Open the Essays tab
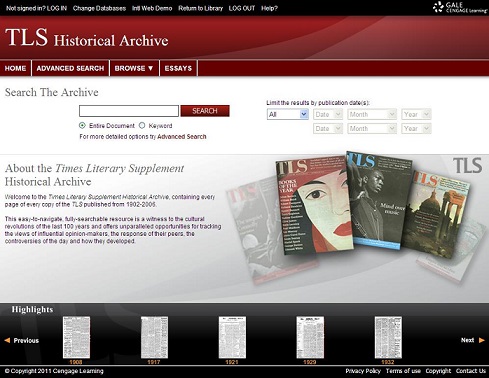Image resolution: width=489 pixels, height=378 pixels. [178, 68]
